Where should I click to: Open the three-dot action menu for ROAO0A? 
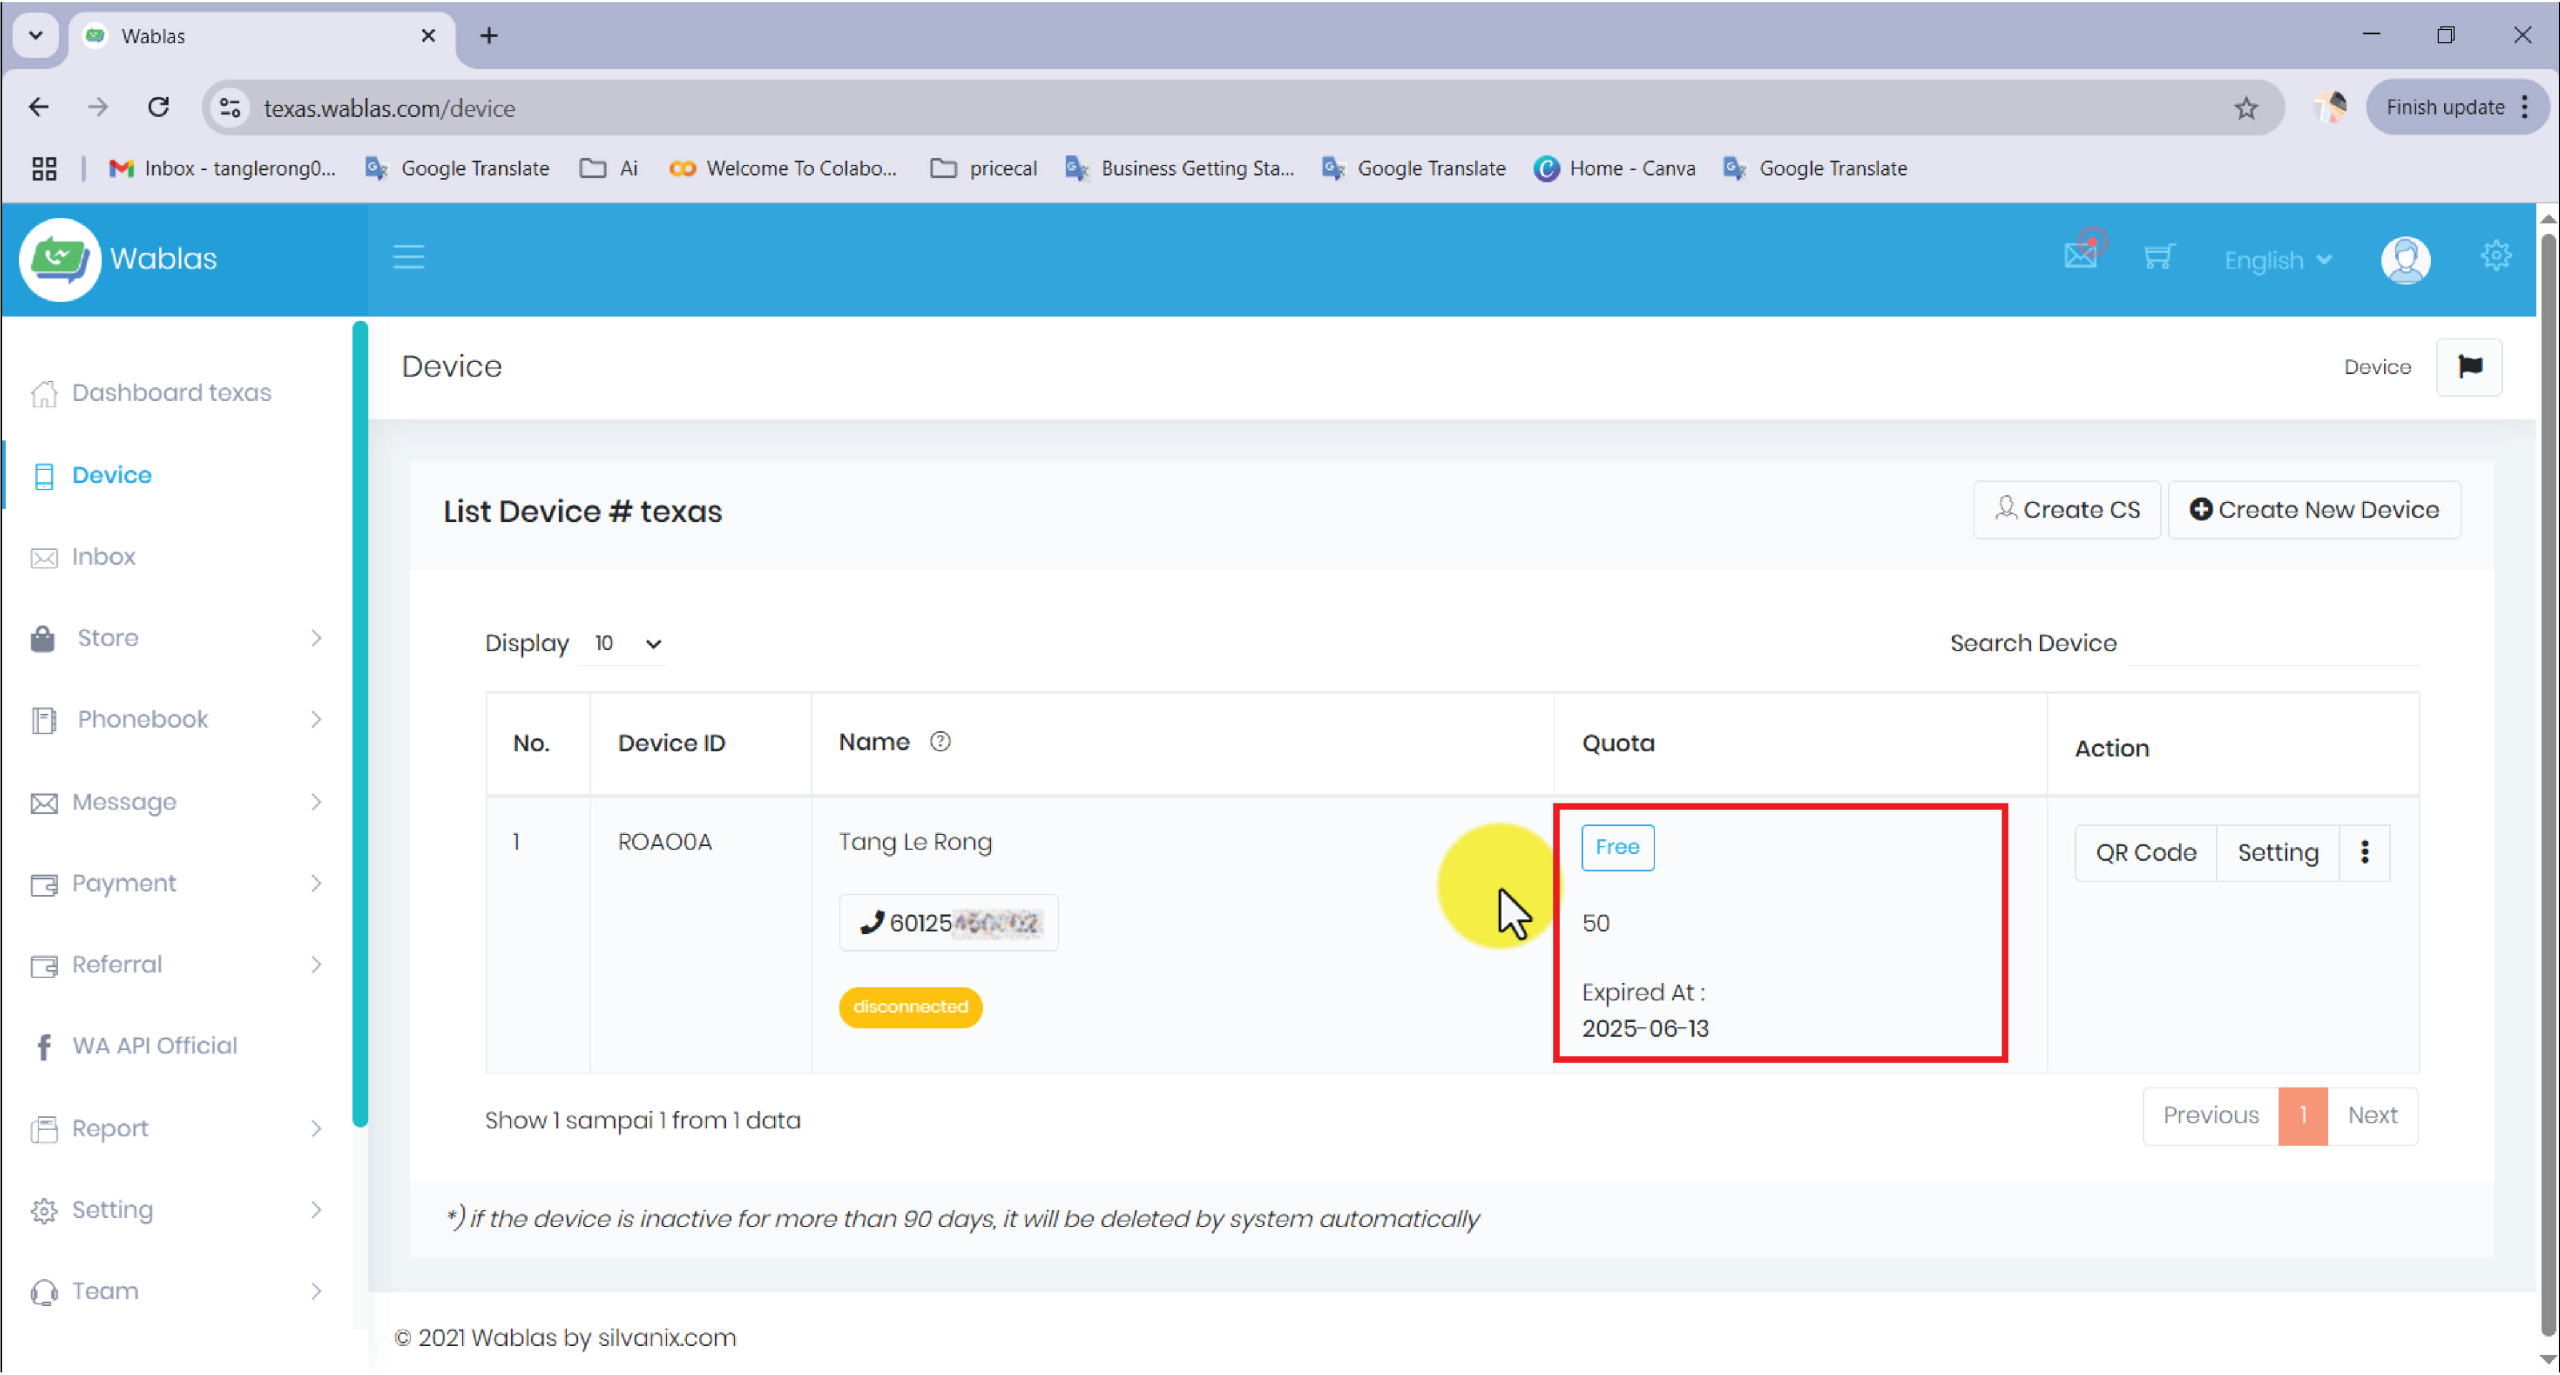[x=2365, y=852]
